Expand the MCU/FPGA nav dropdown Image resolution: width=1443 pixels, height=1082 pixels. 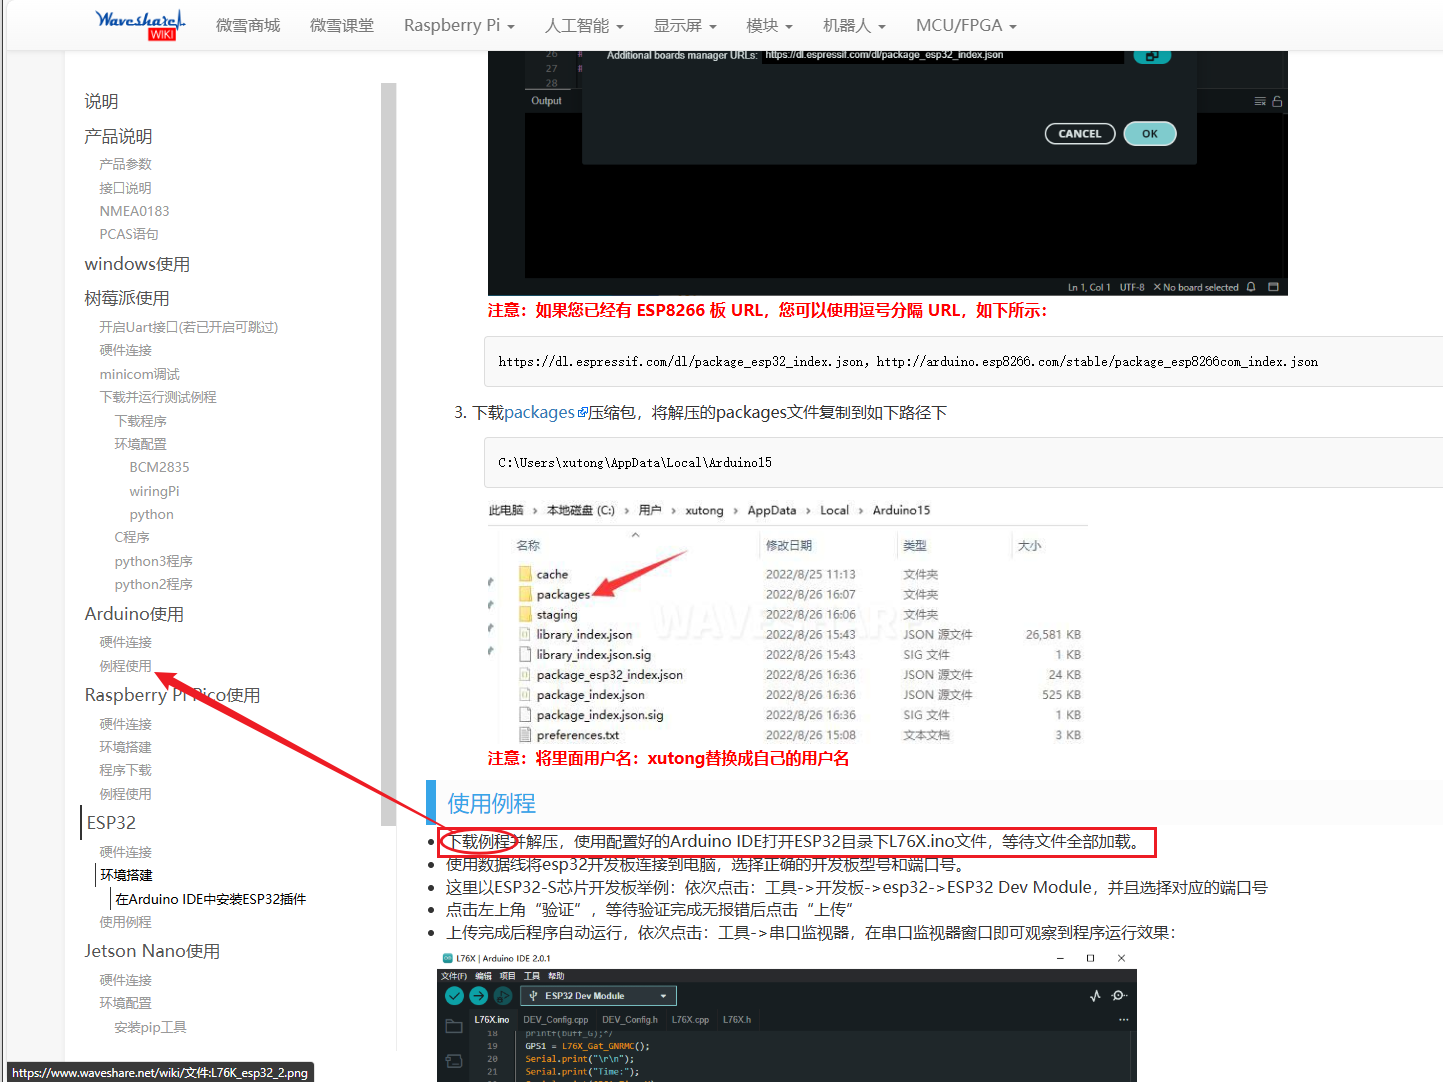(966, 25)
